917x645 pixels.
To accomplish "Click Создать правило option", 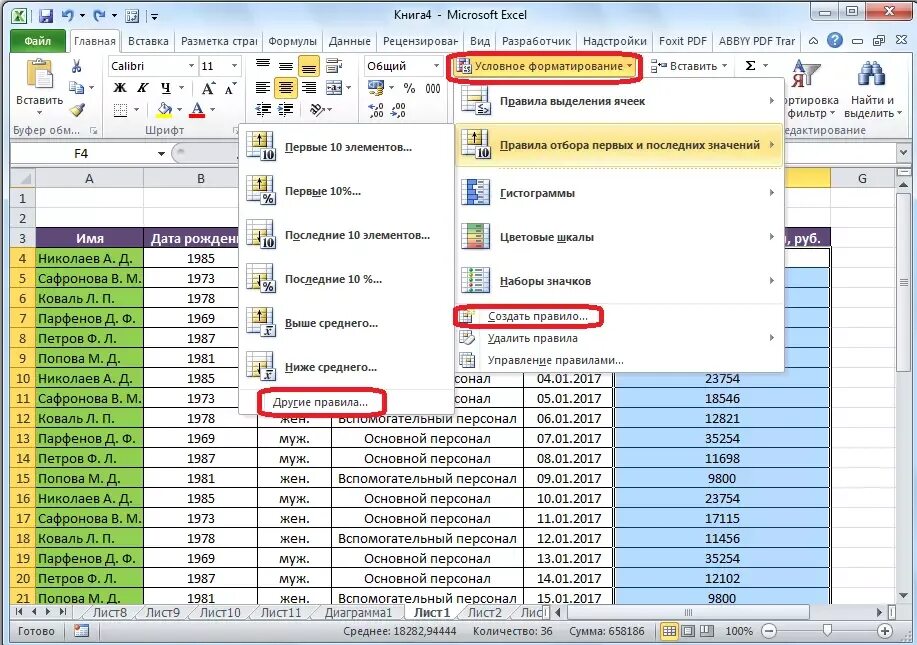I will tap(537, 316).
